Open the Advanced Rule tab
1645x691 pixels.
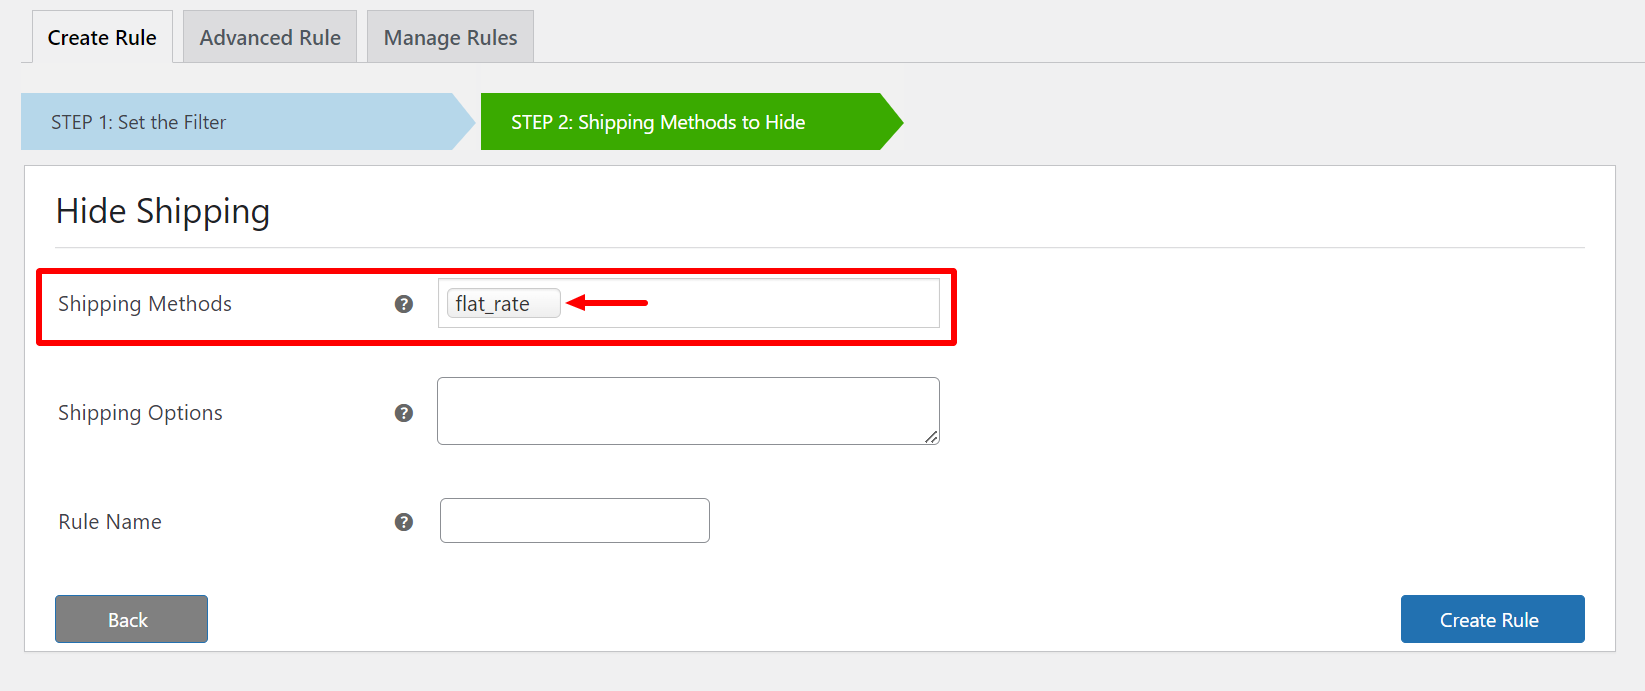pos(270,38)
